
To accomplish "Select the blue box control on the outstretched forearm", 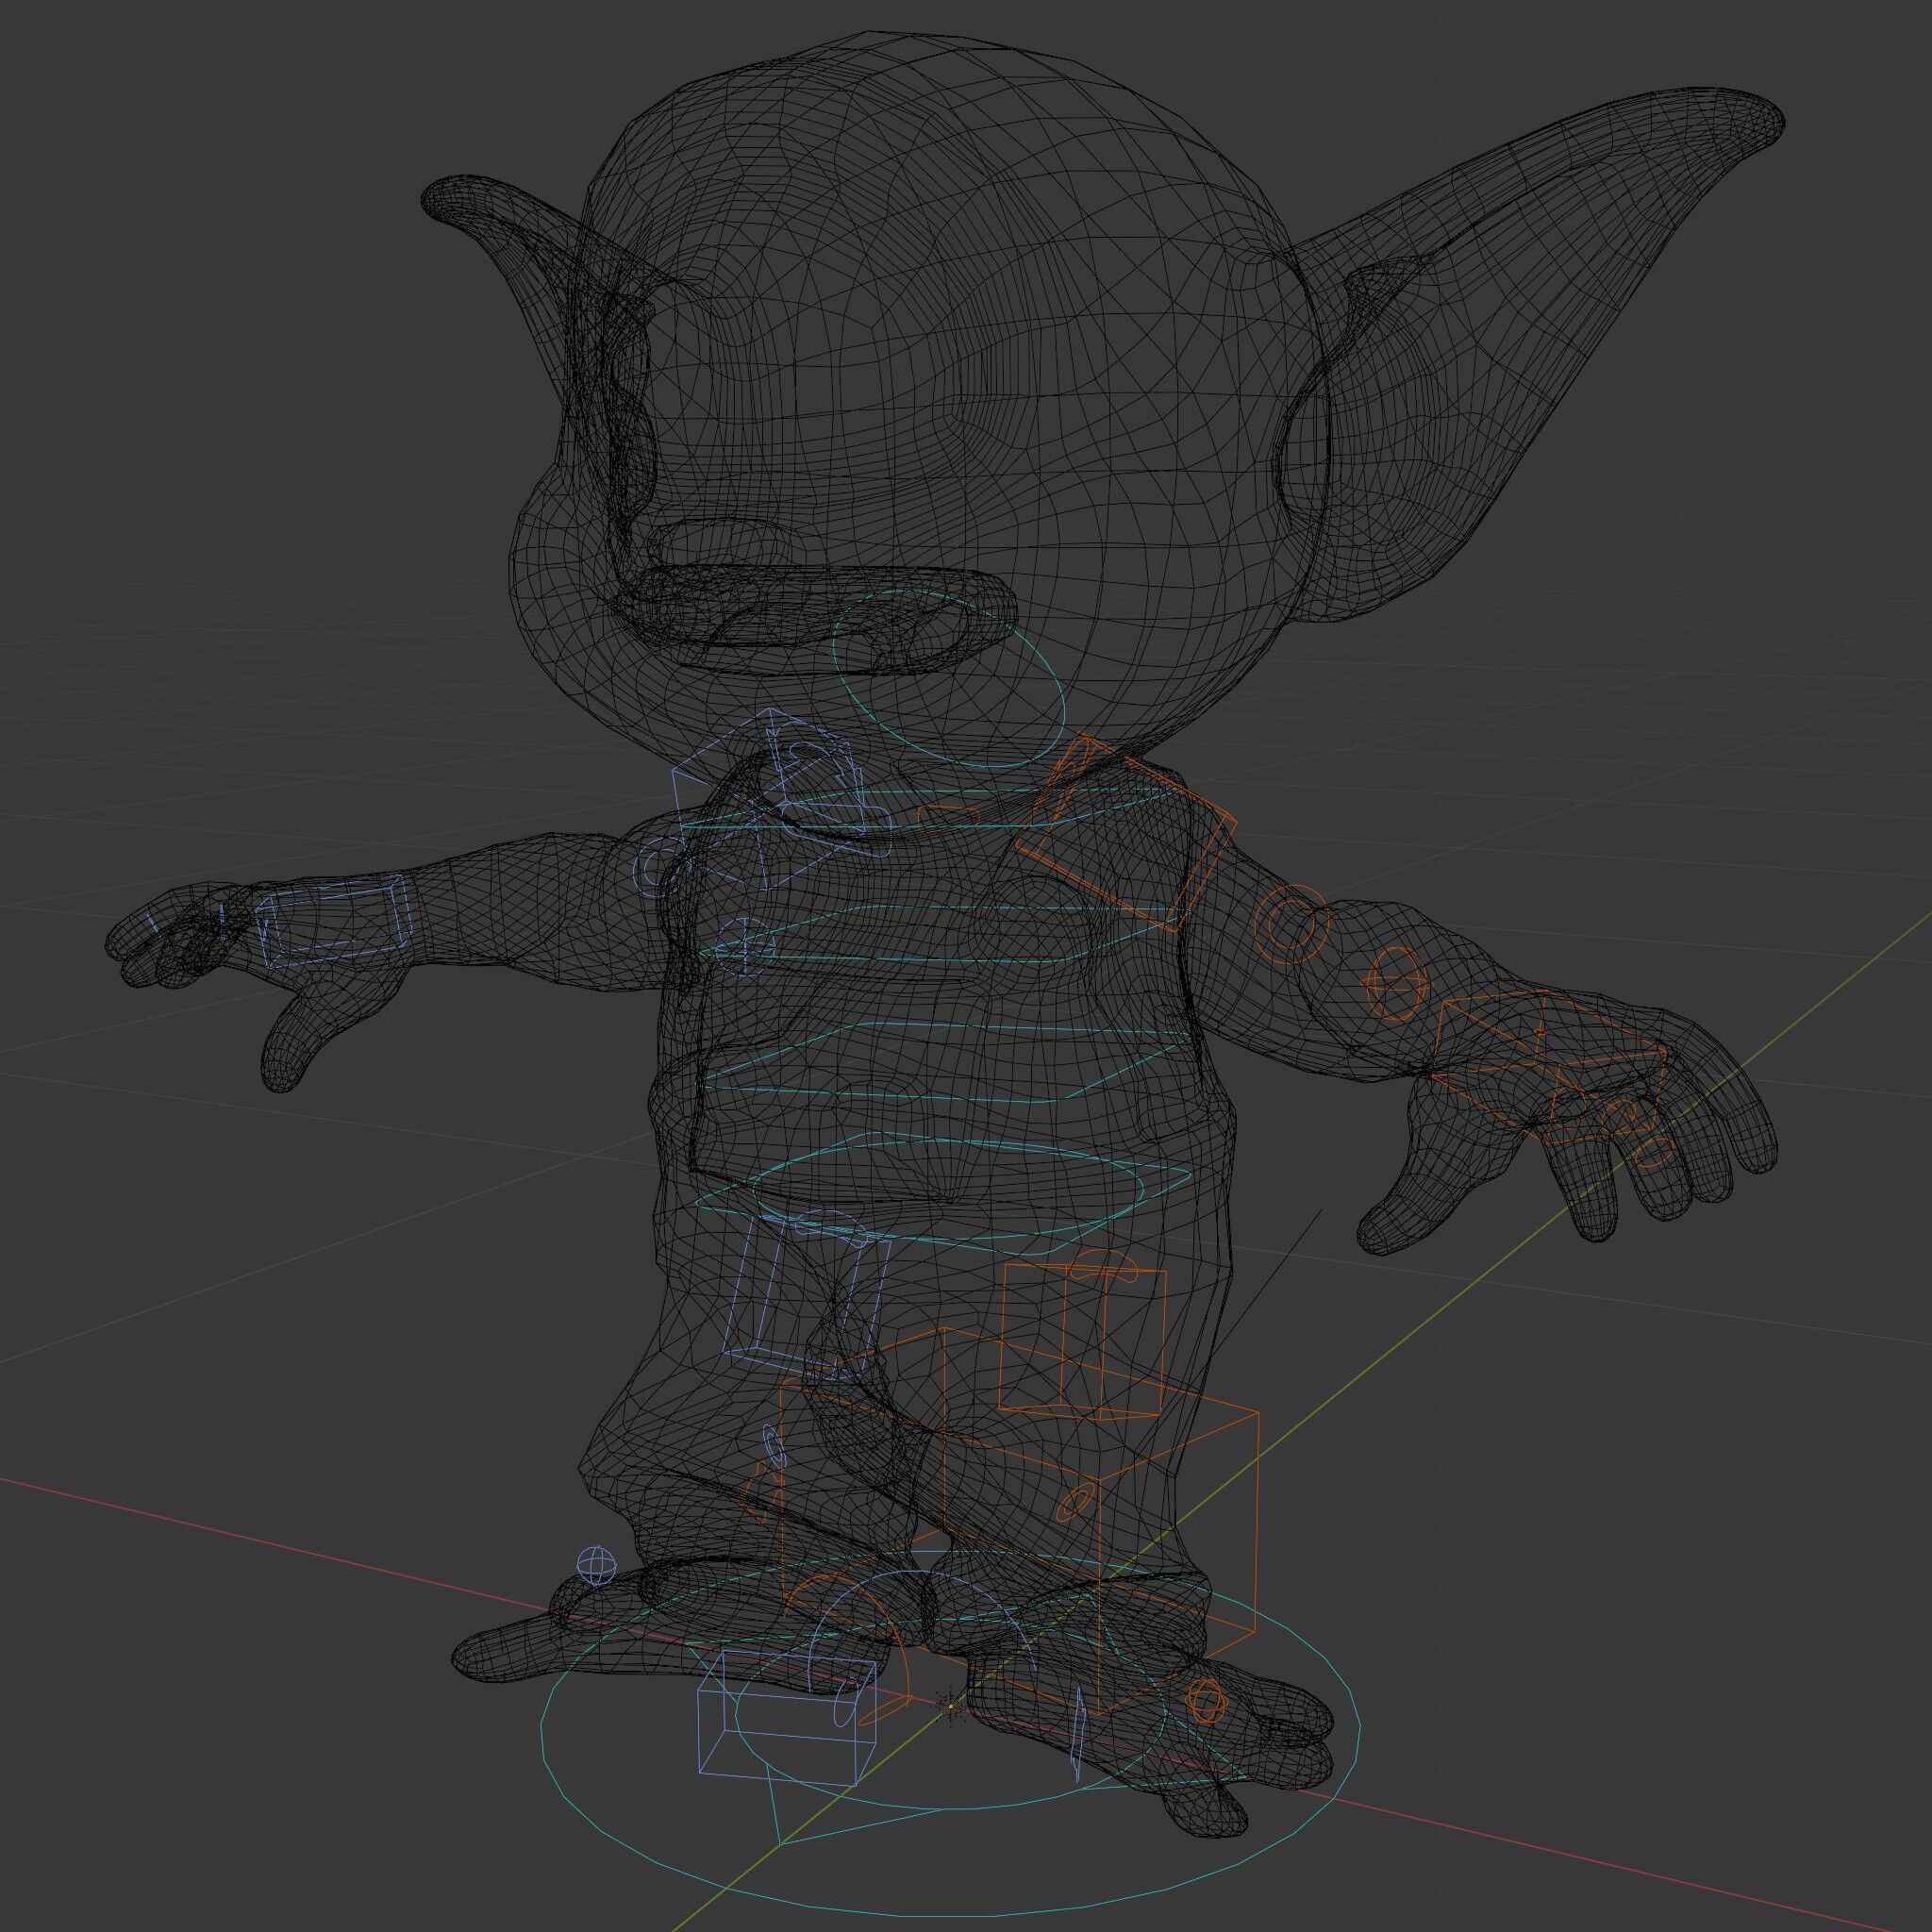I will (x=334, y=920).
